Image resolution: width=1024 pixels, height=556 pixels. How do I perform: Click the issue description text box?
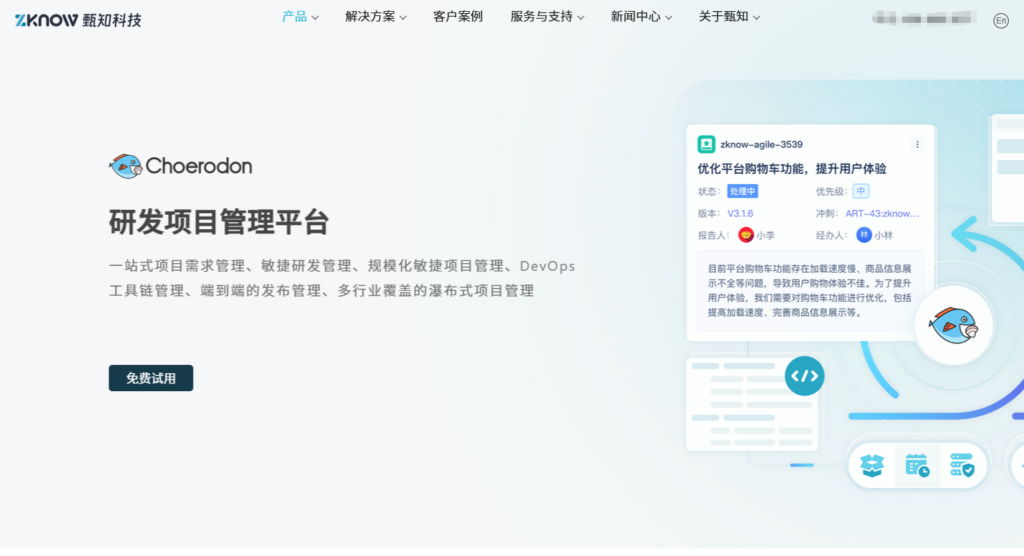810,291
